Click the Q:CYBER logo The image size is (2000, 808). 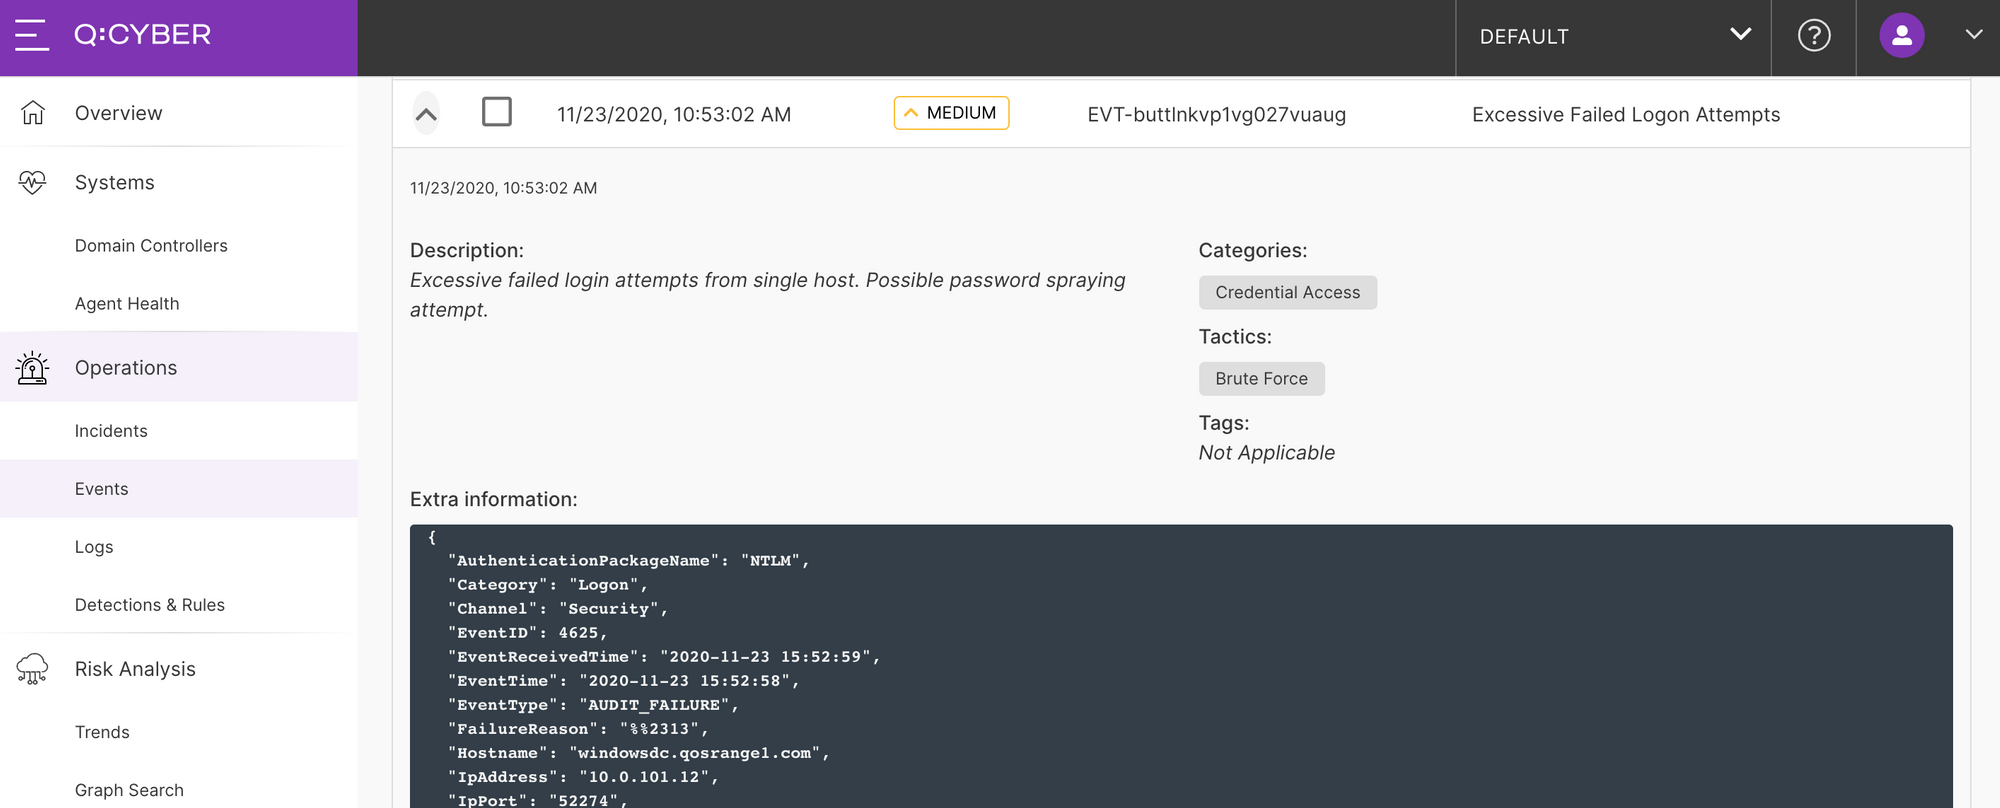click(143, 35)
